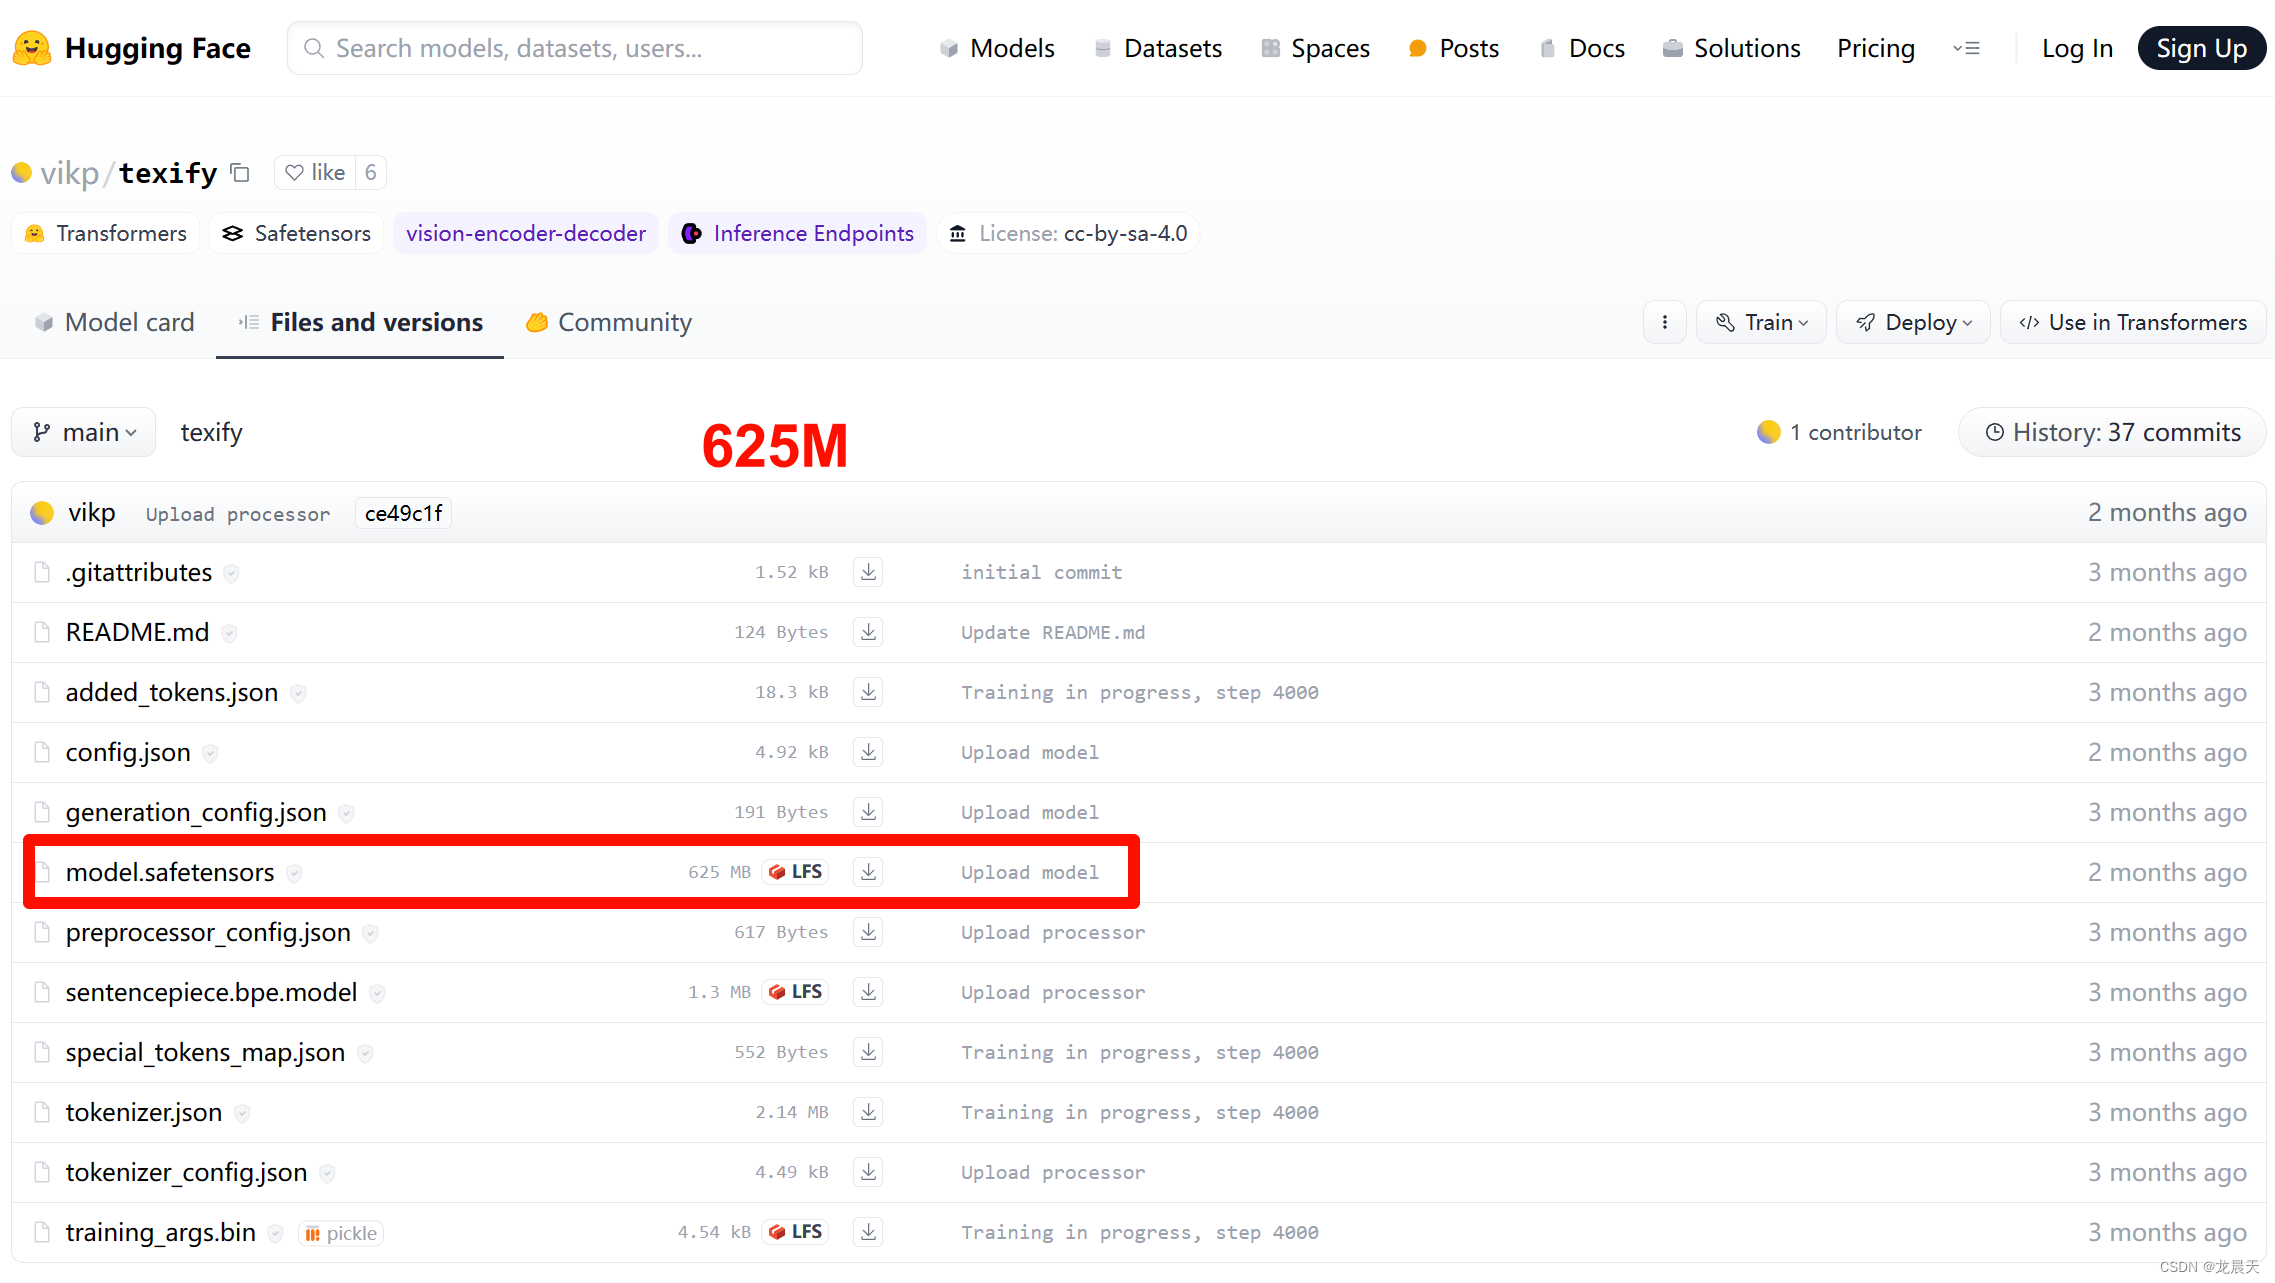
Task: Download the model.safetensors file
Action: pos(868,872)
